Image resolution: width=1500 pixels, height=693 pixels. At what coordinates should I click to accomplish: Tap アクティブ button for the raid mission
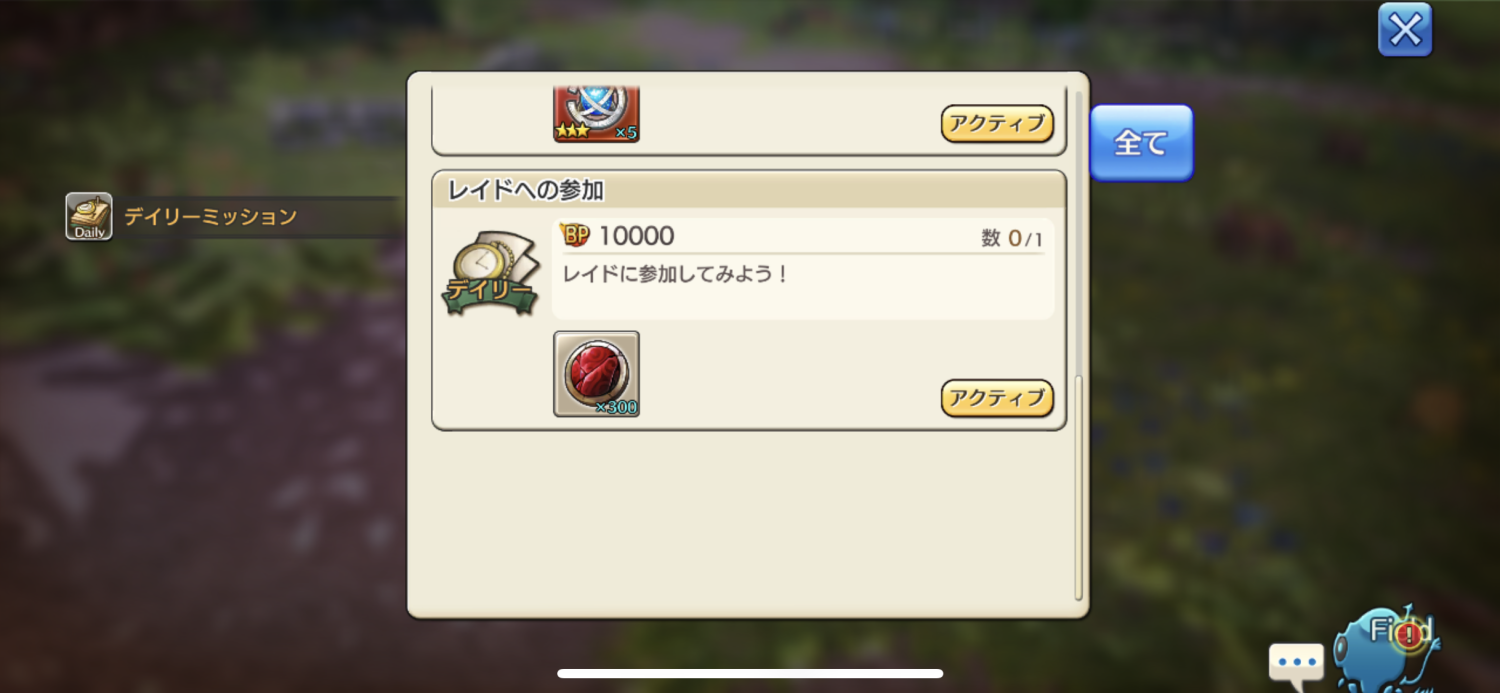tap(997, 398)
